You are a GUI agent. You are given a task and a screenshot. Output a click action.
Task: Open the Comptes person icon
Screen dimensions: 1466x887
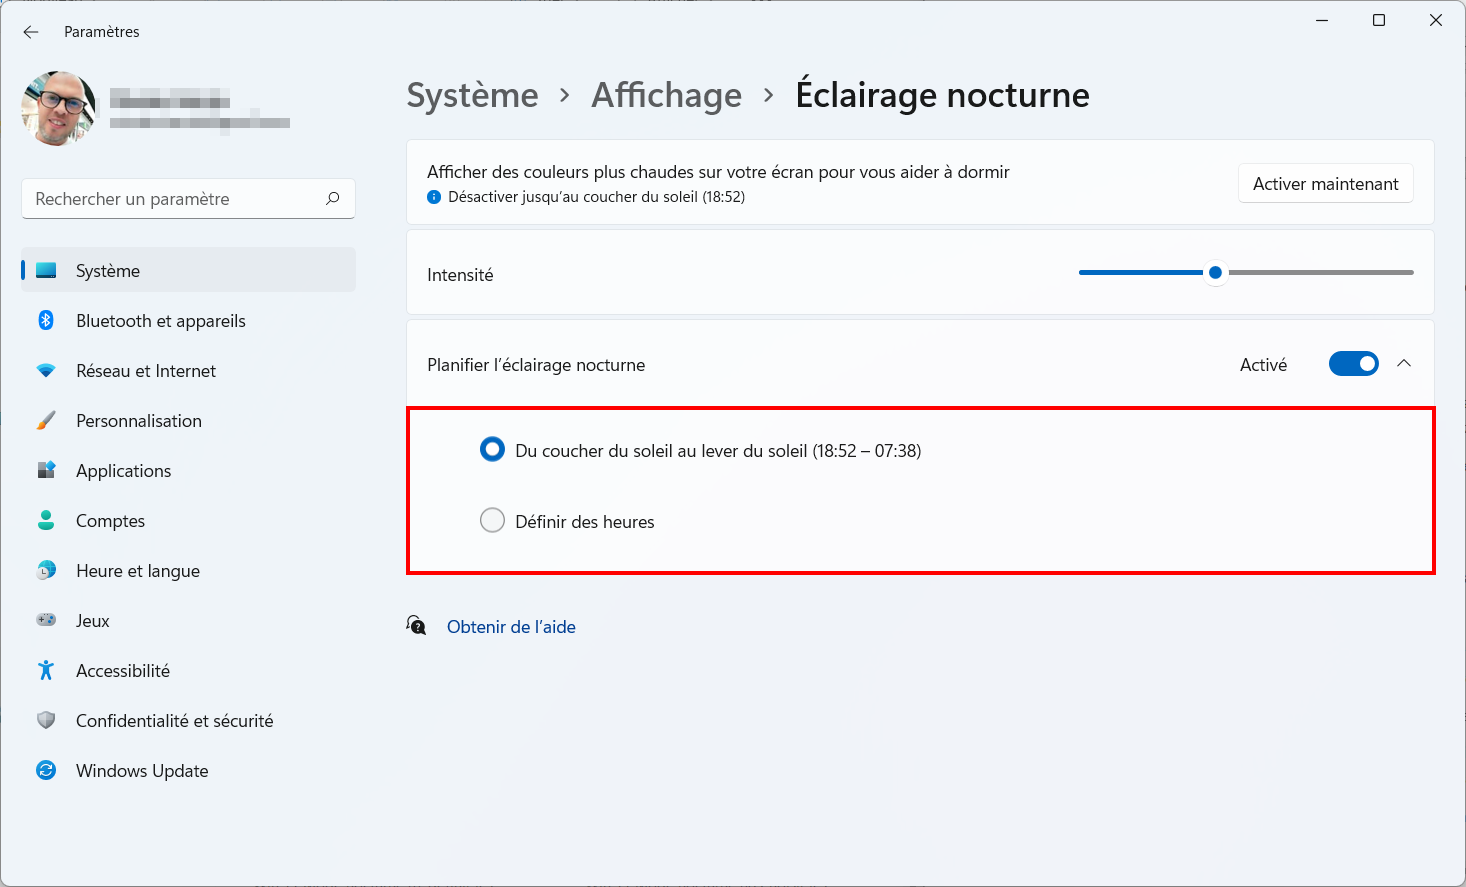pos(46,520)
